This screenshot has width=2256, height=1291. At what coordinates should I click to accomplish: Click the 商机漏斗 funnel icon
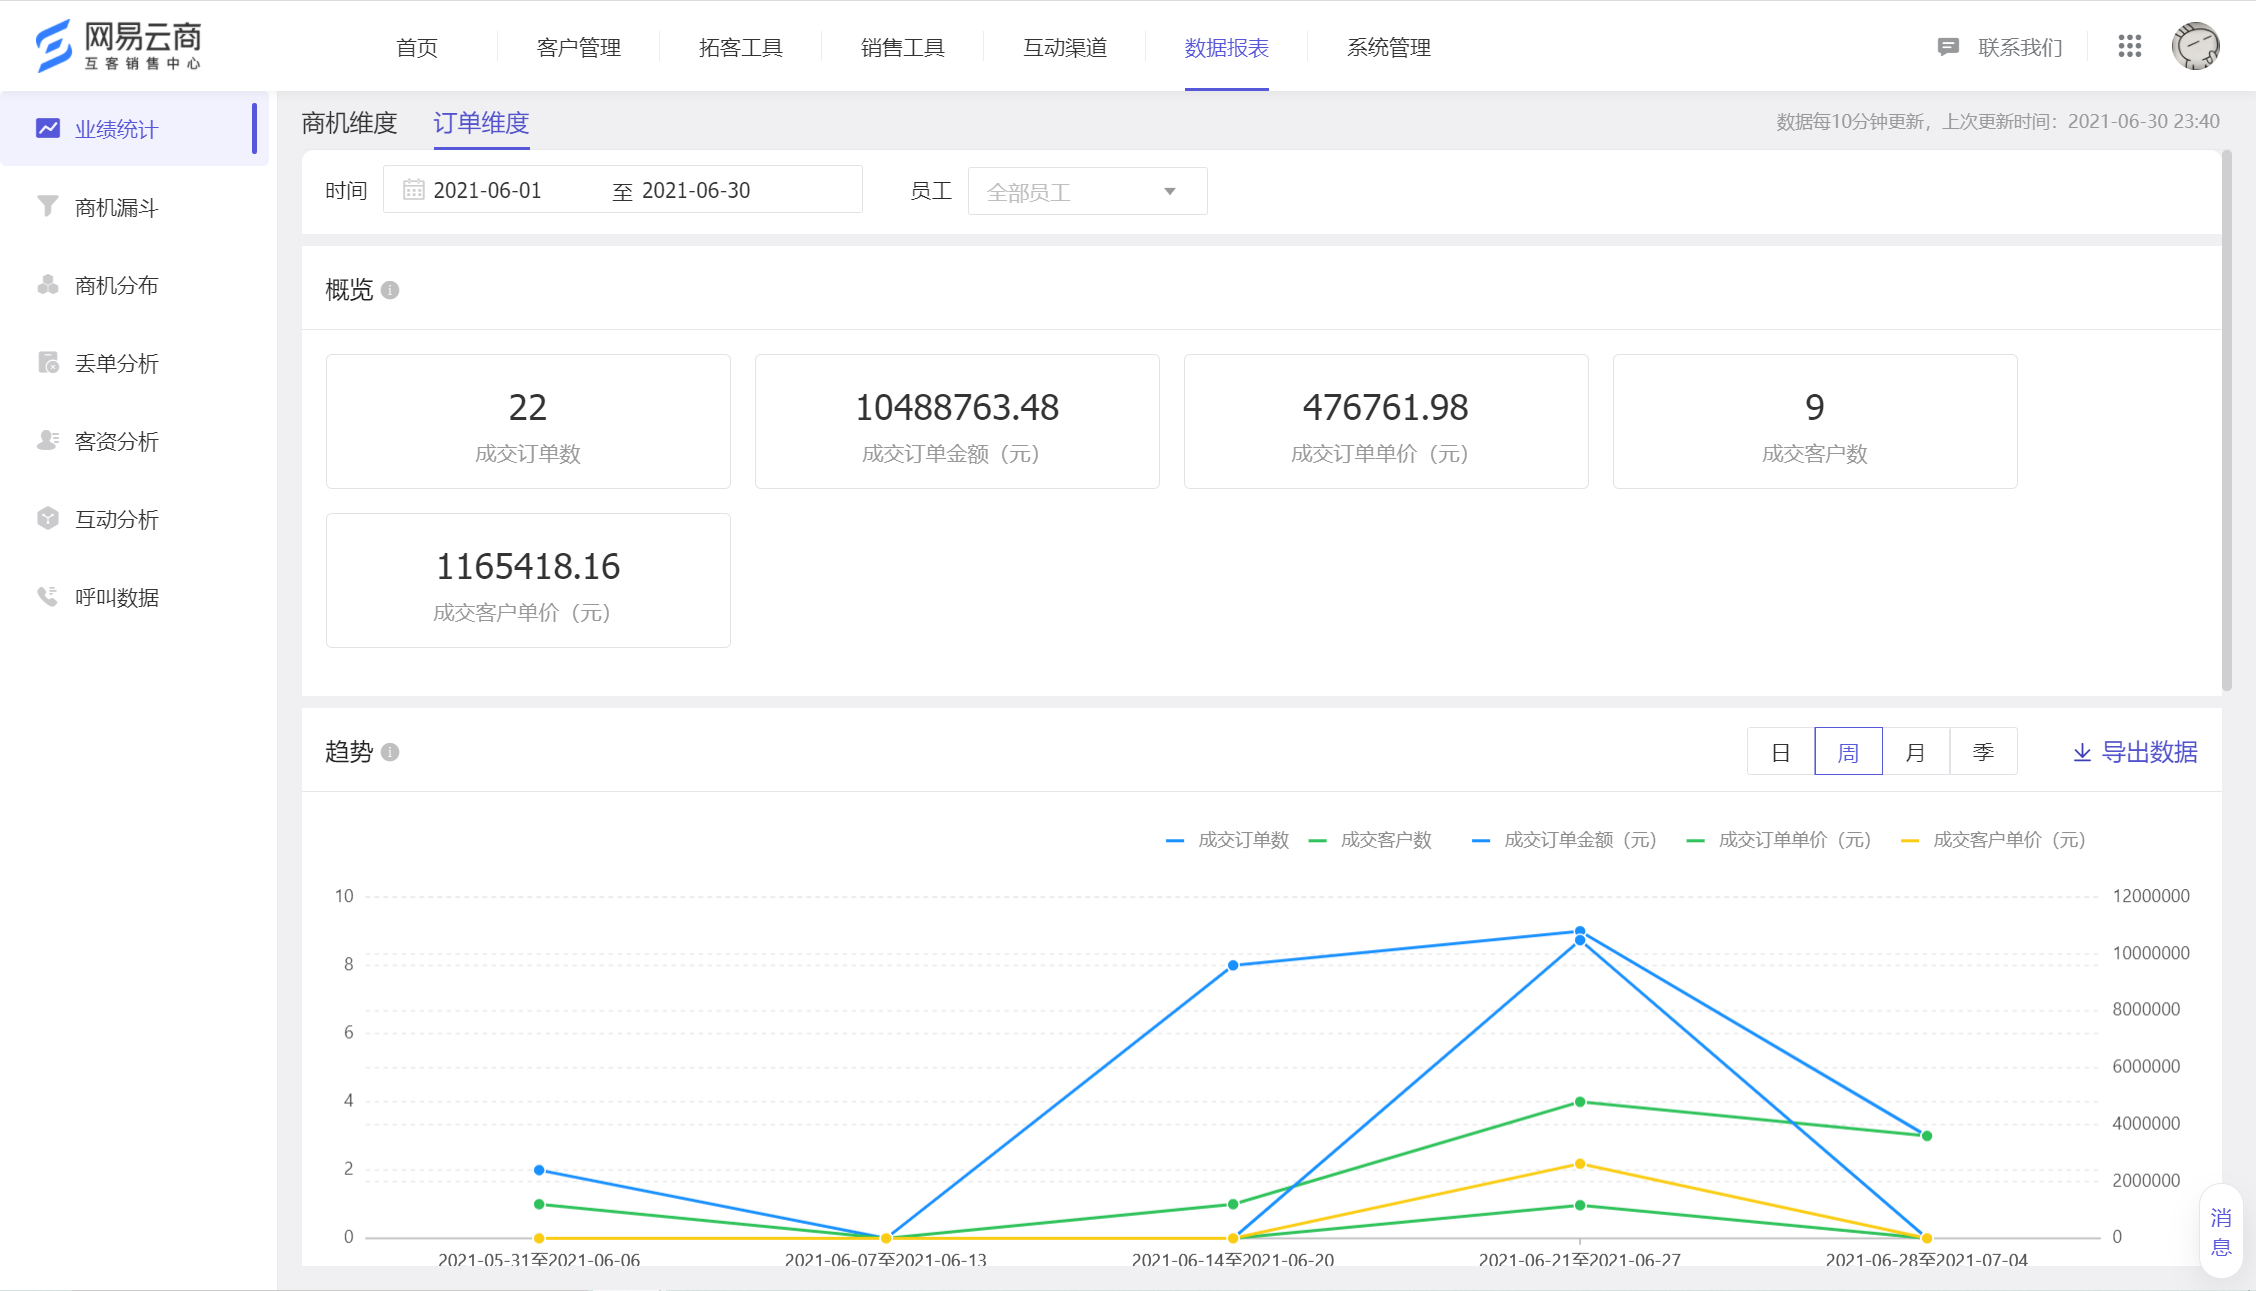tap(47, 206)
